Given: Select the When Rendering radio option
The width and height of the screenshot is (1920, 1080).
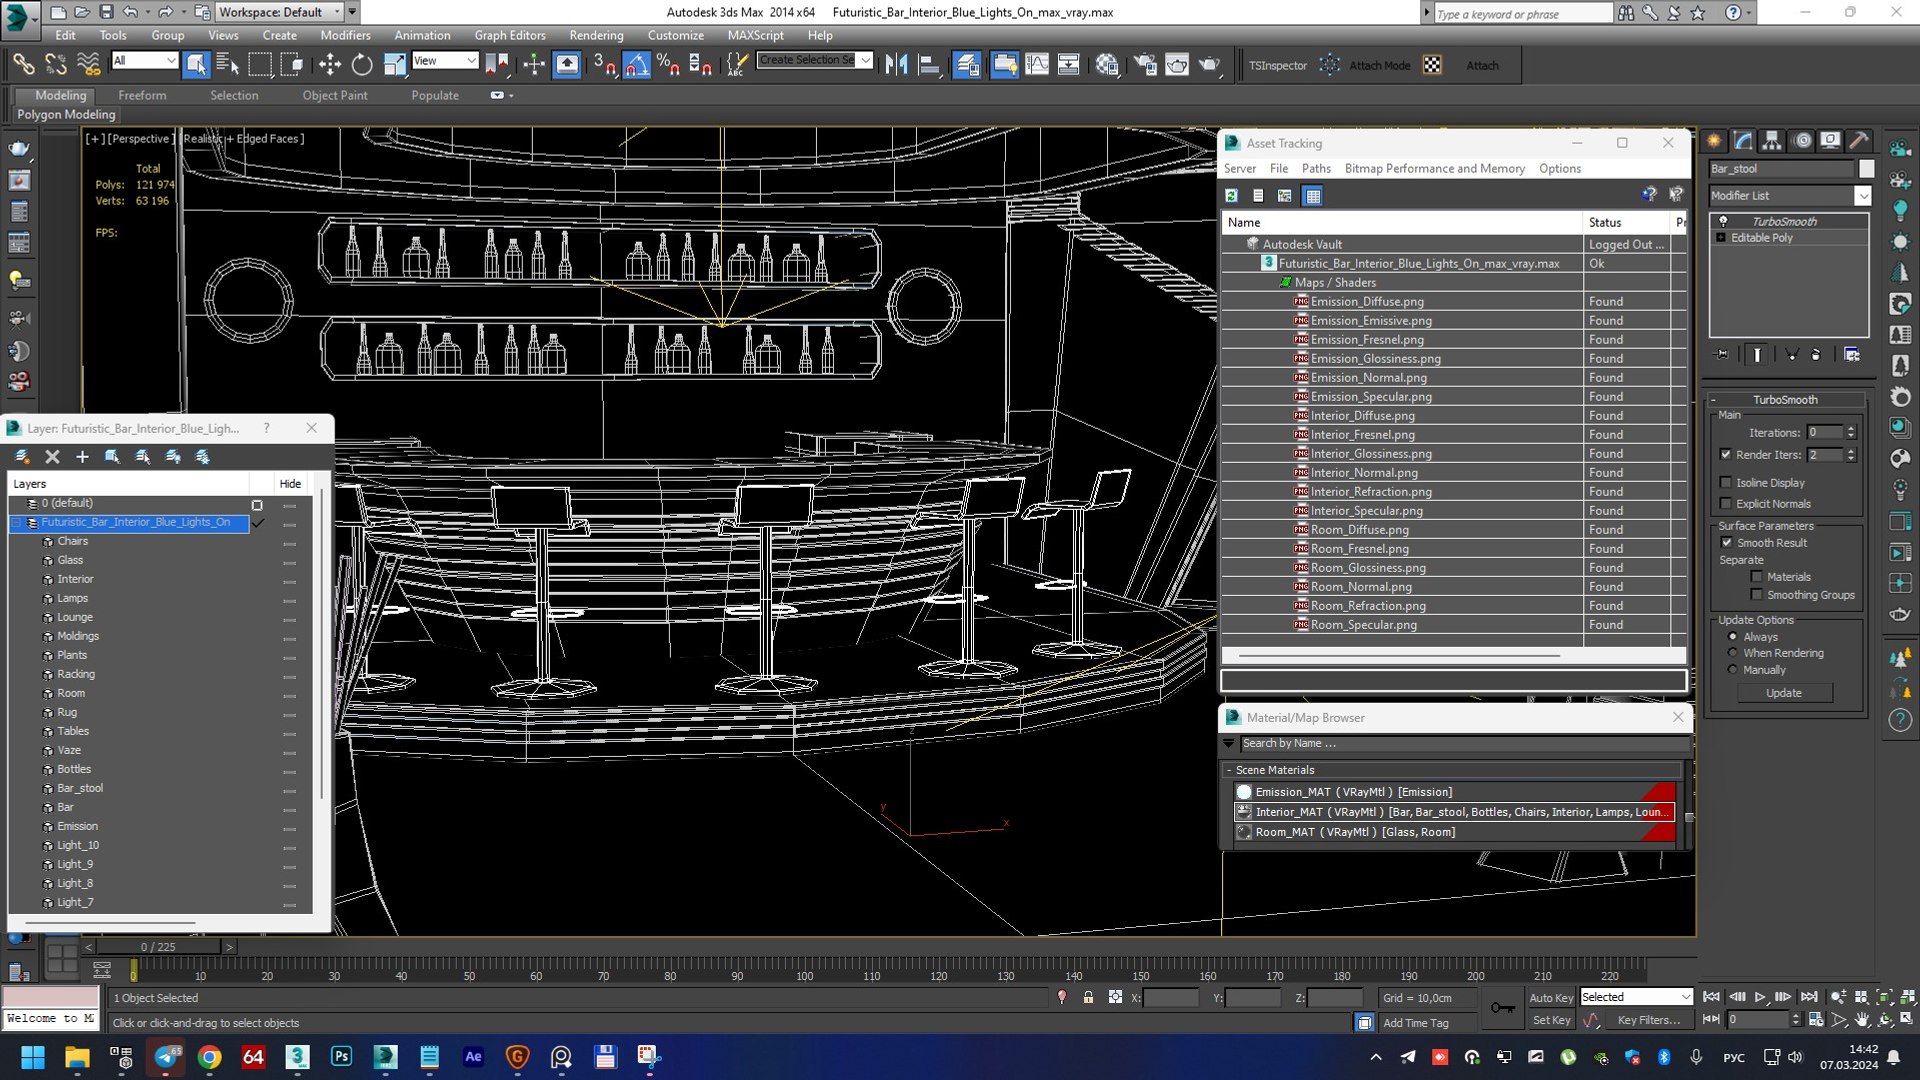Looking at the screenshot, I should click(x=1733, y=653).
